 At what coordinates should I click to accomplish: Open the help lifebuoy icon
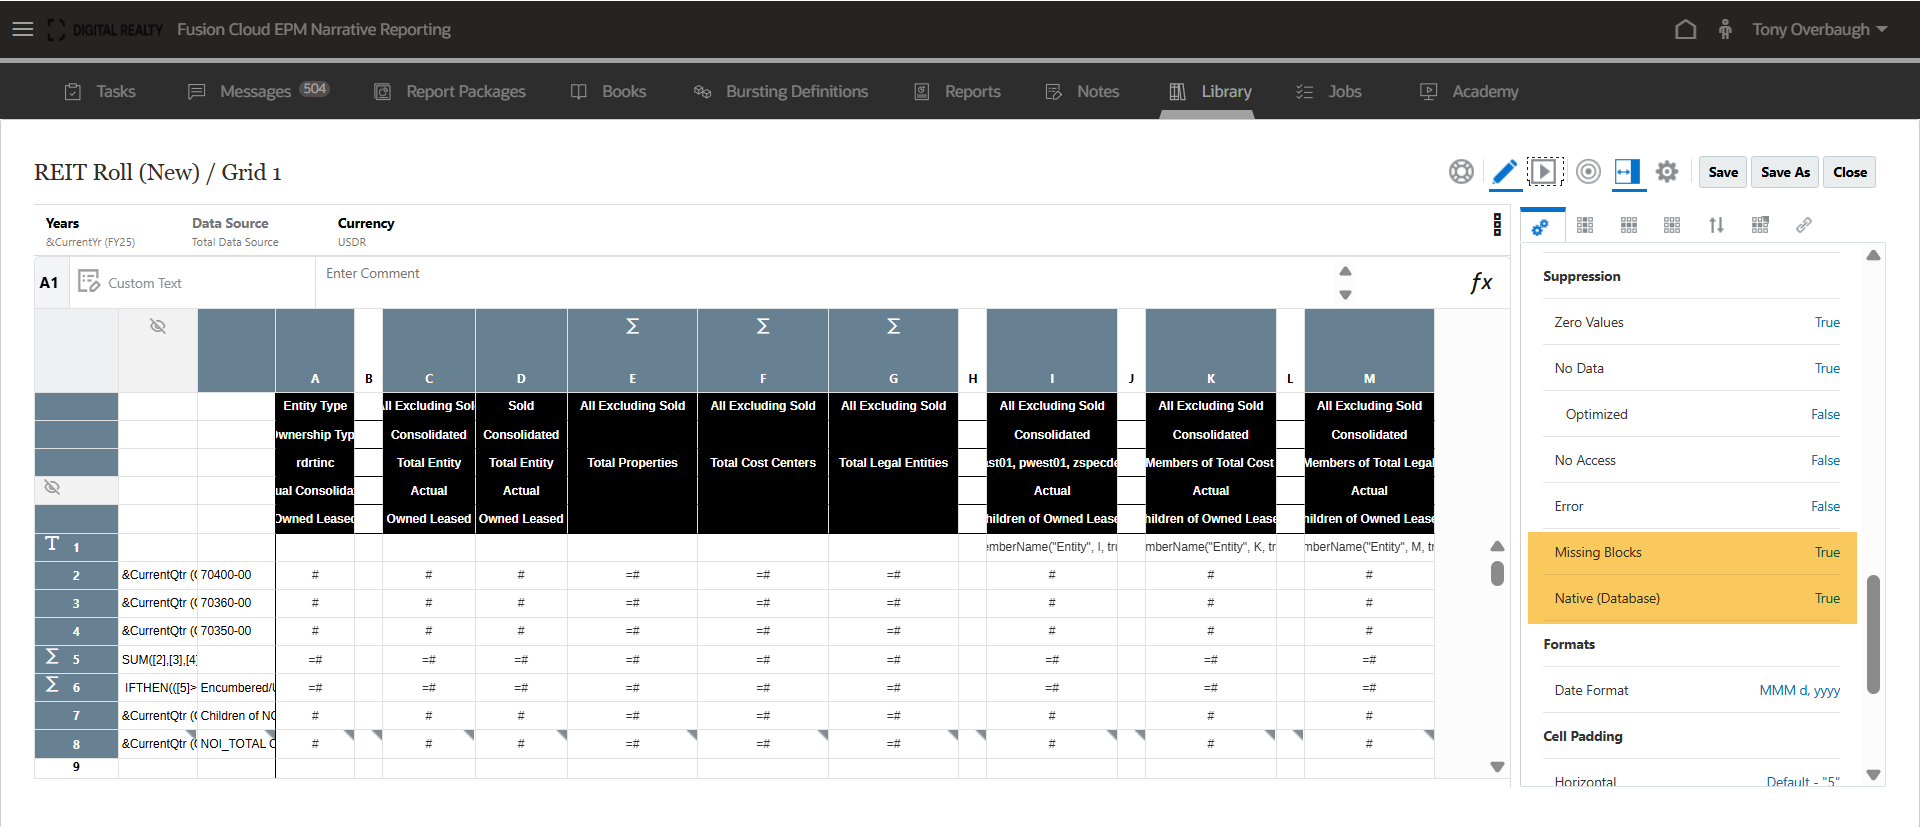(1461, 172)
